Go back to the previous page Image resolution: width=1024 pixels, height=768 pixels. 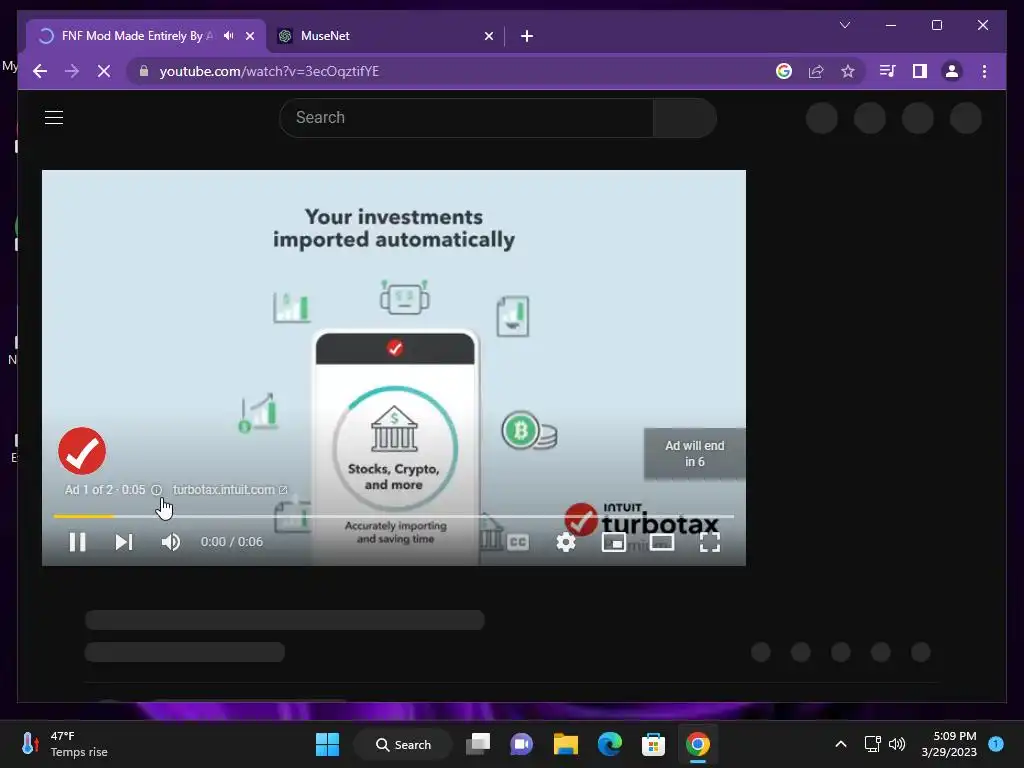40,71
